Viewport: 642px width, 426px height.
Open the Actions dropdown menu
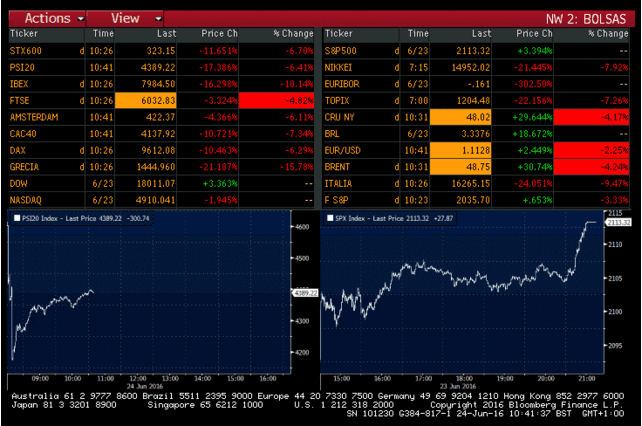pos(46,18)
